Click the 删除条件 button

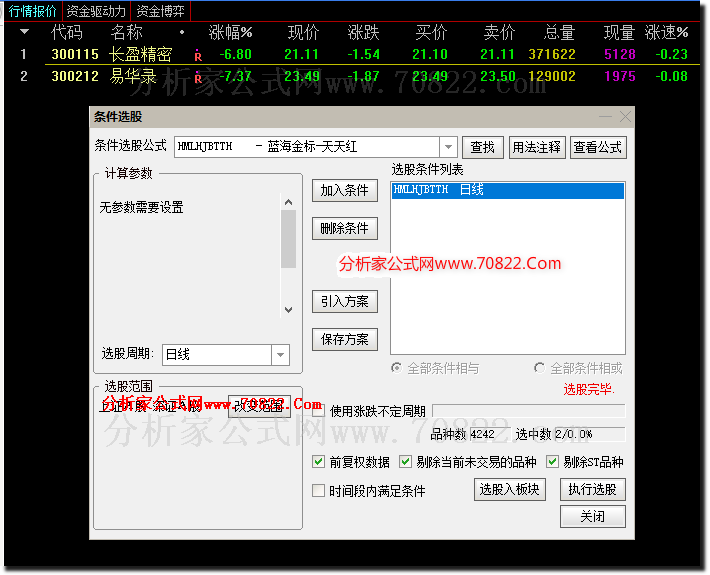coord(345,228)
